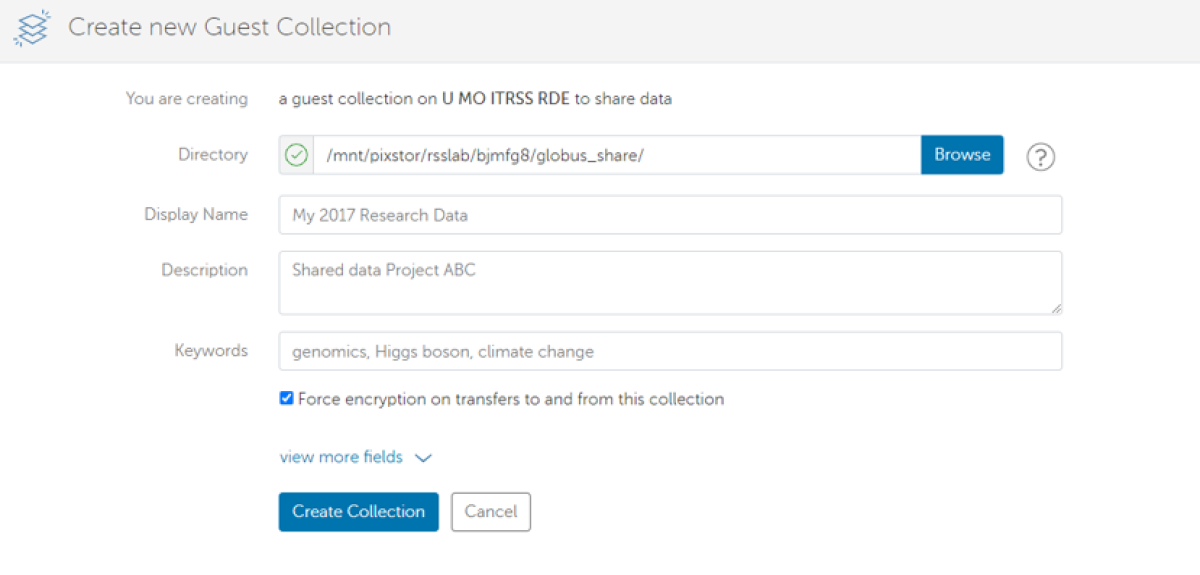
Task: Click the chevron beside view more fields
Action: (x=423, y=458)
